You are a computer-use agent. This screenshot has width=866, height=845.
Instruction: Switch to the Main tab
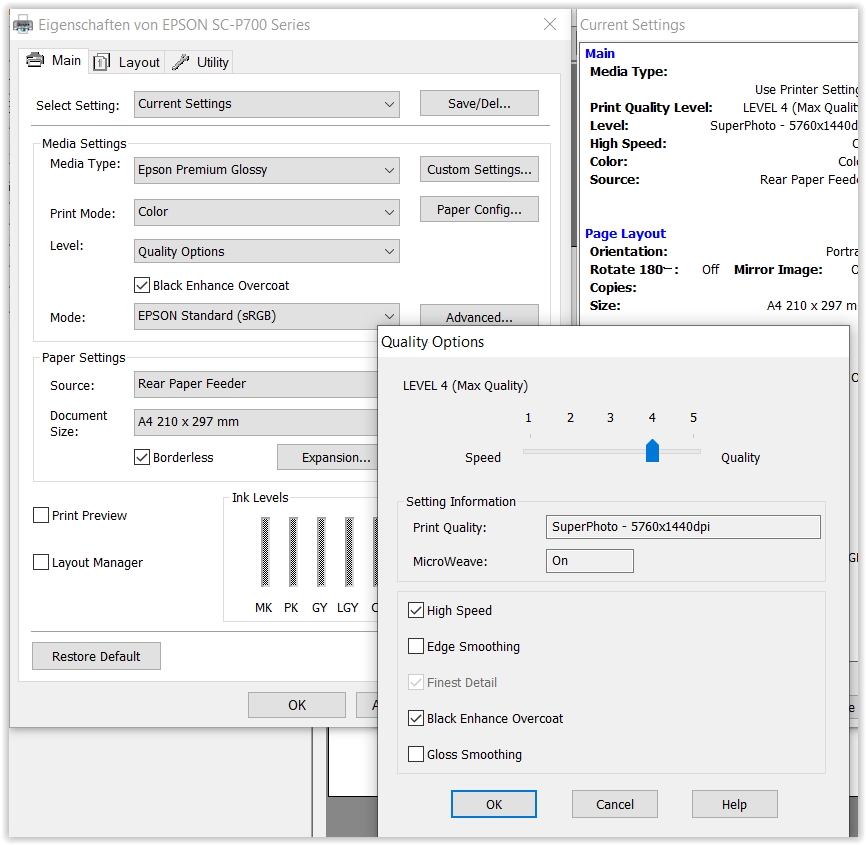click(55, 61)
